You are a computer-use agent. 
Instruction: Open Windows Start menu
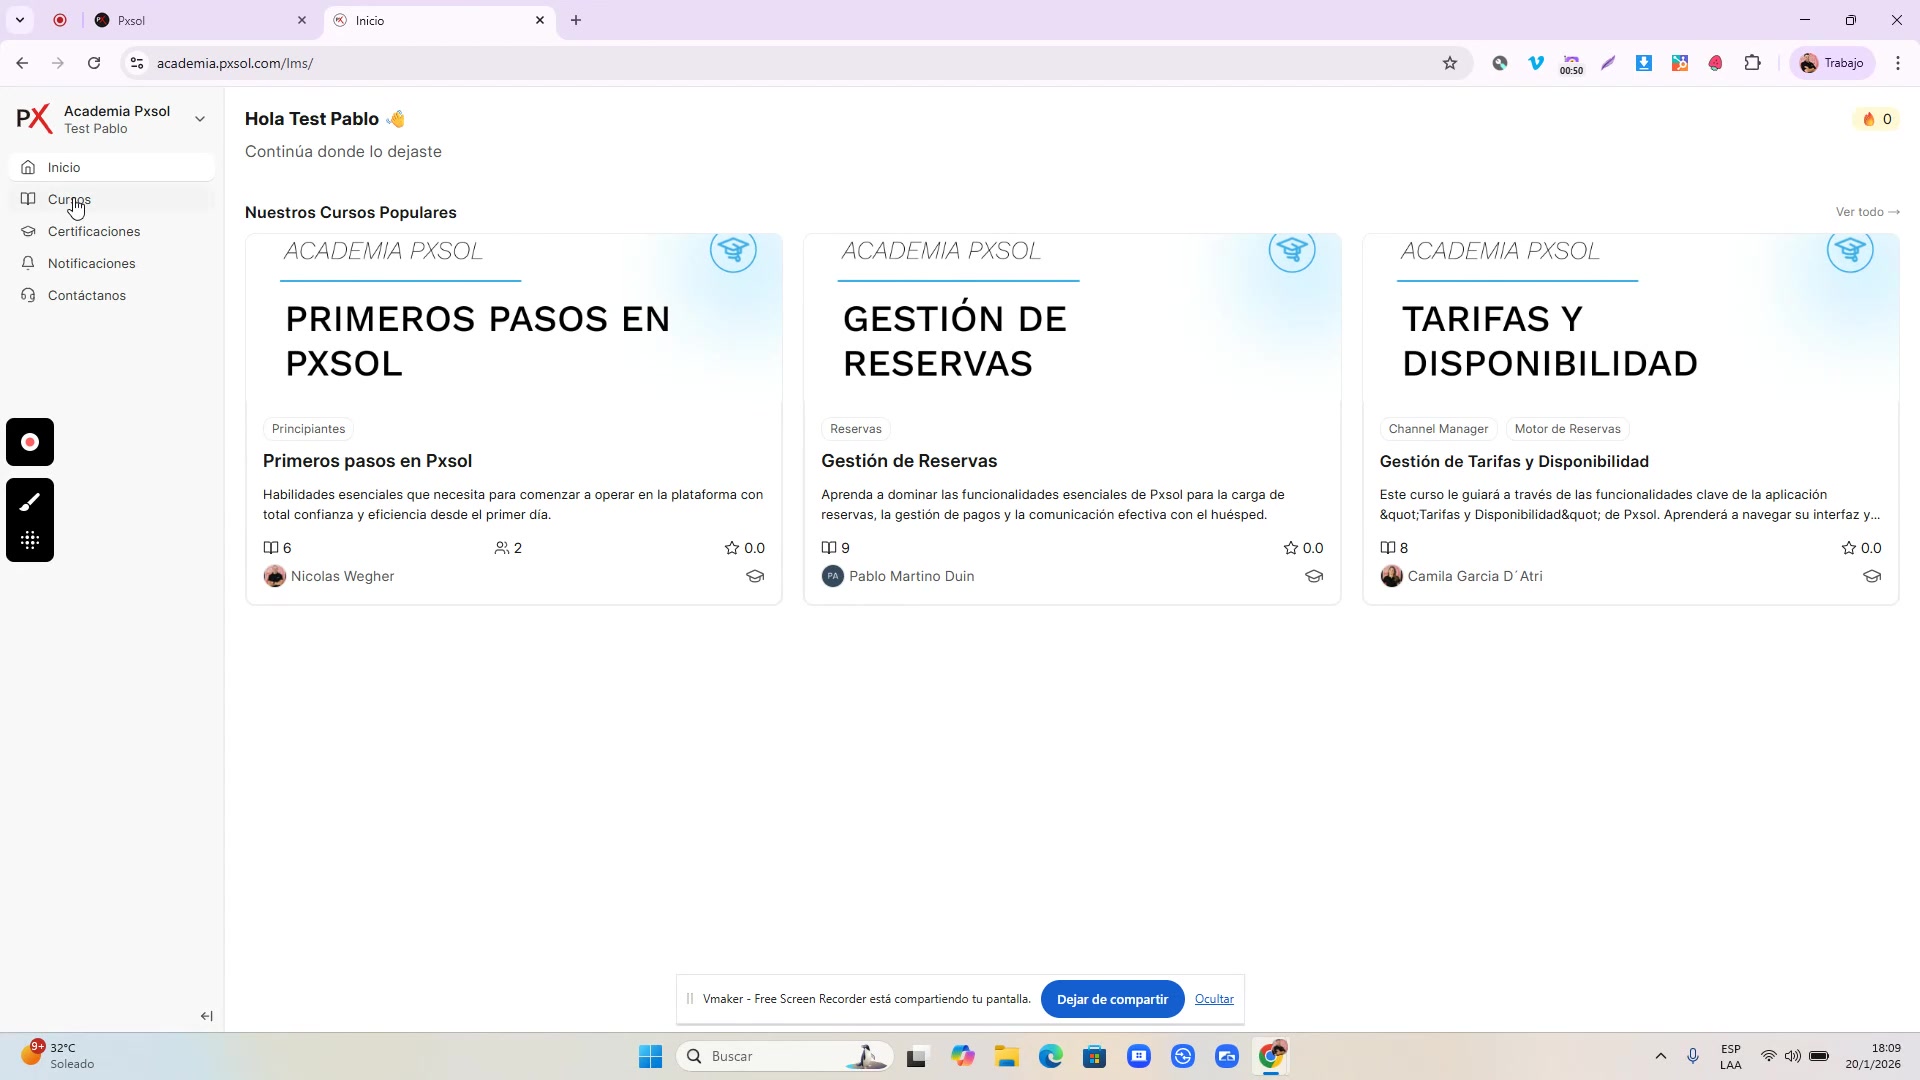(650, 1056)
